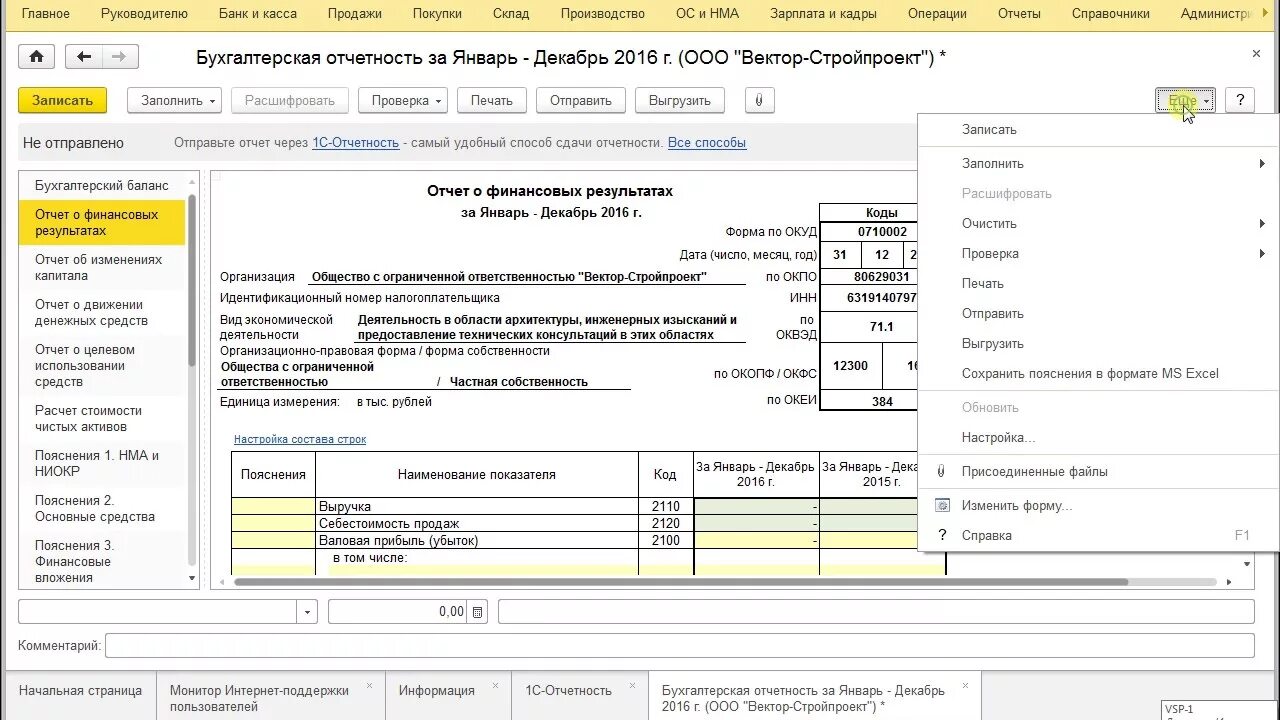
Task: Click the question mark icon next to Справка
Action: 942,535
